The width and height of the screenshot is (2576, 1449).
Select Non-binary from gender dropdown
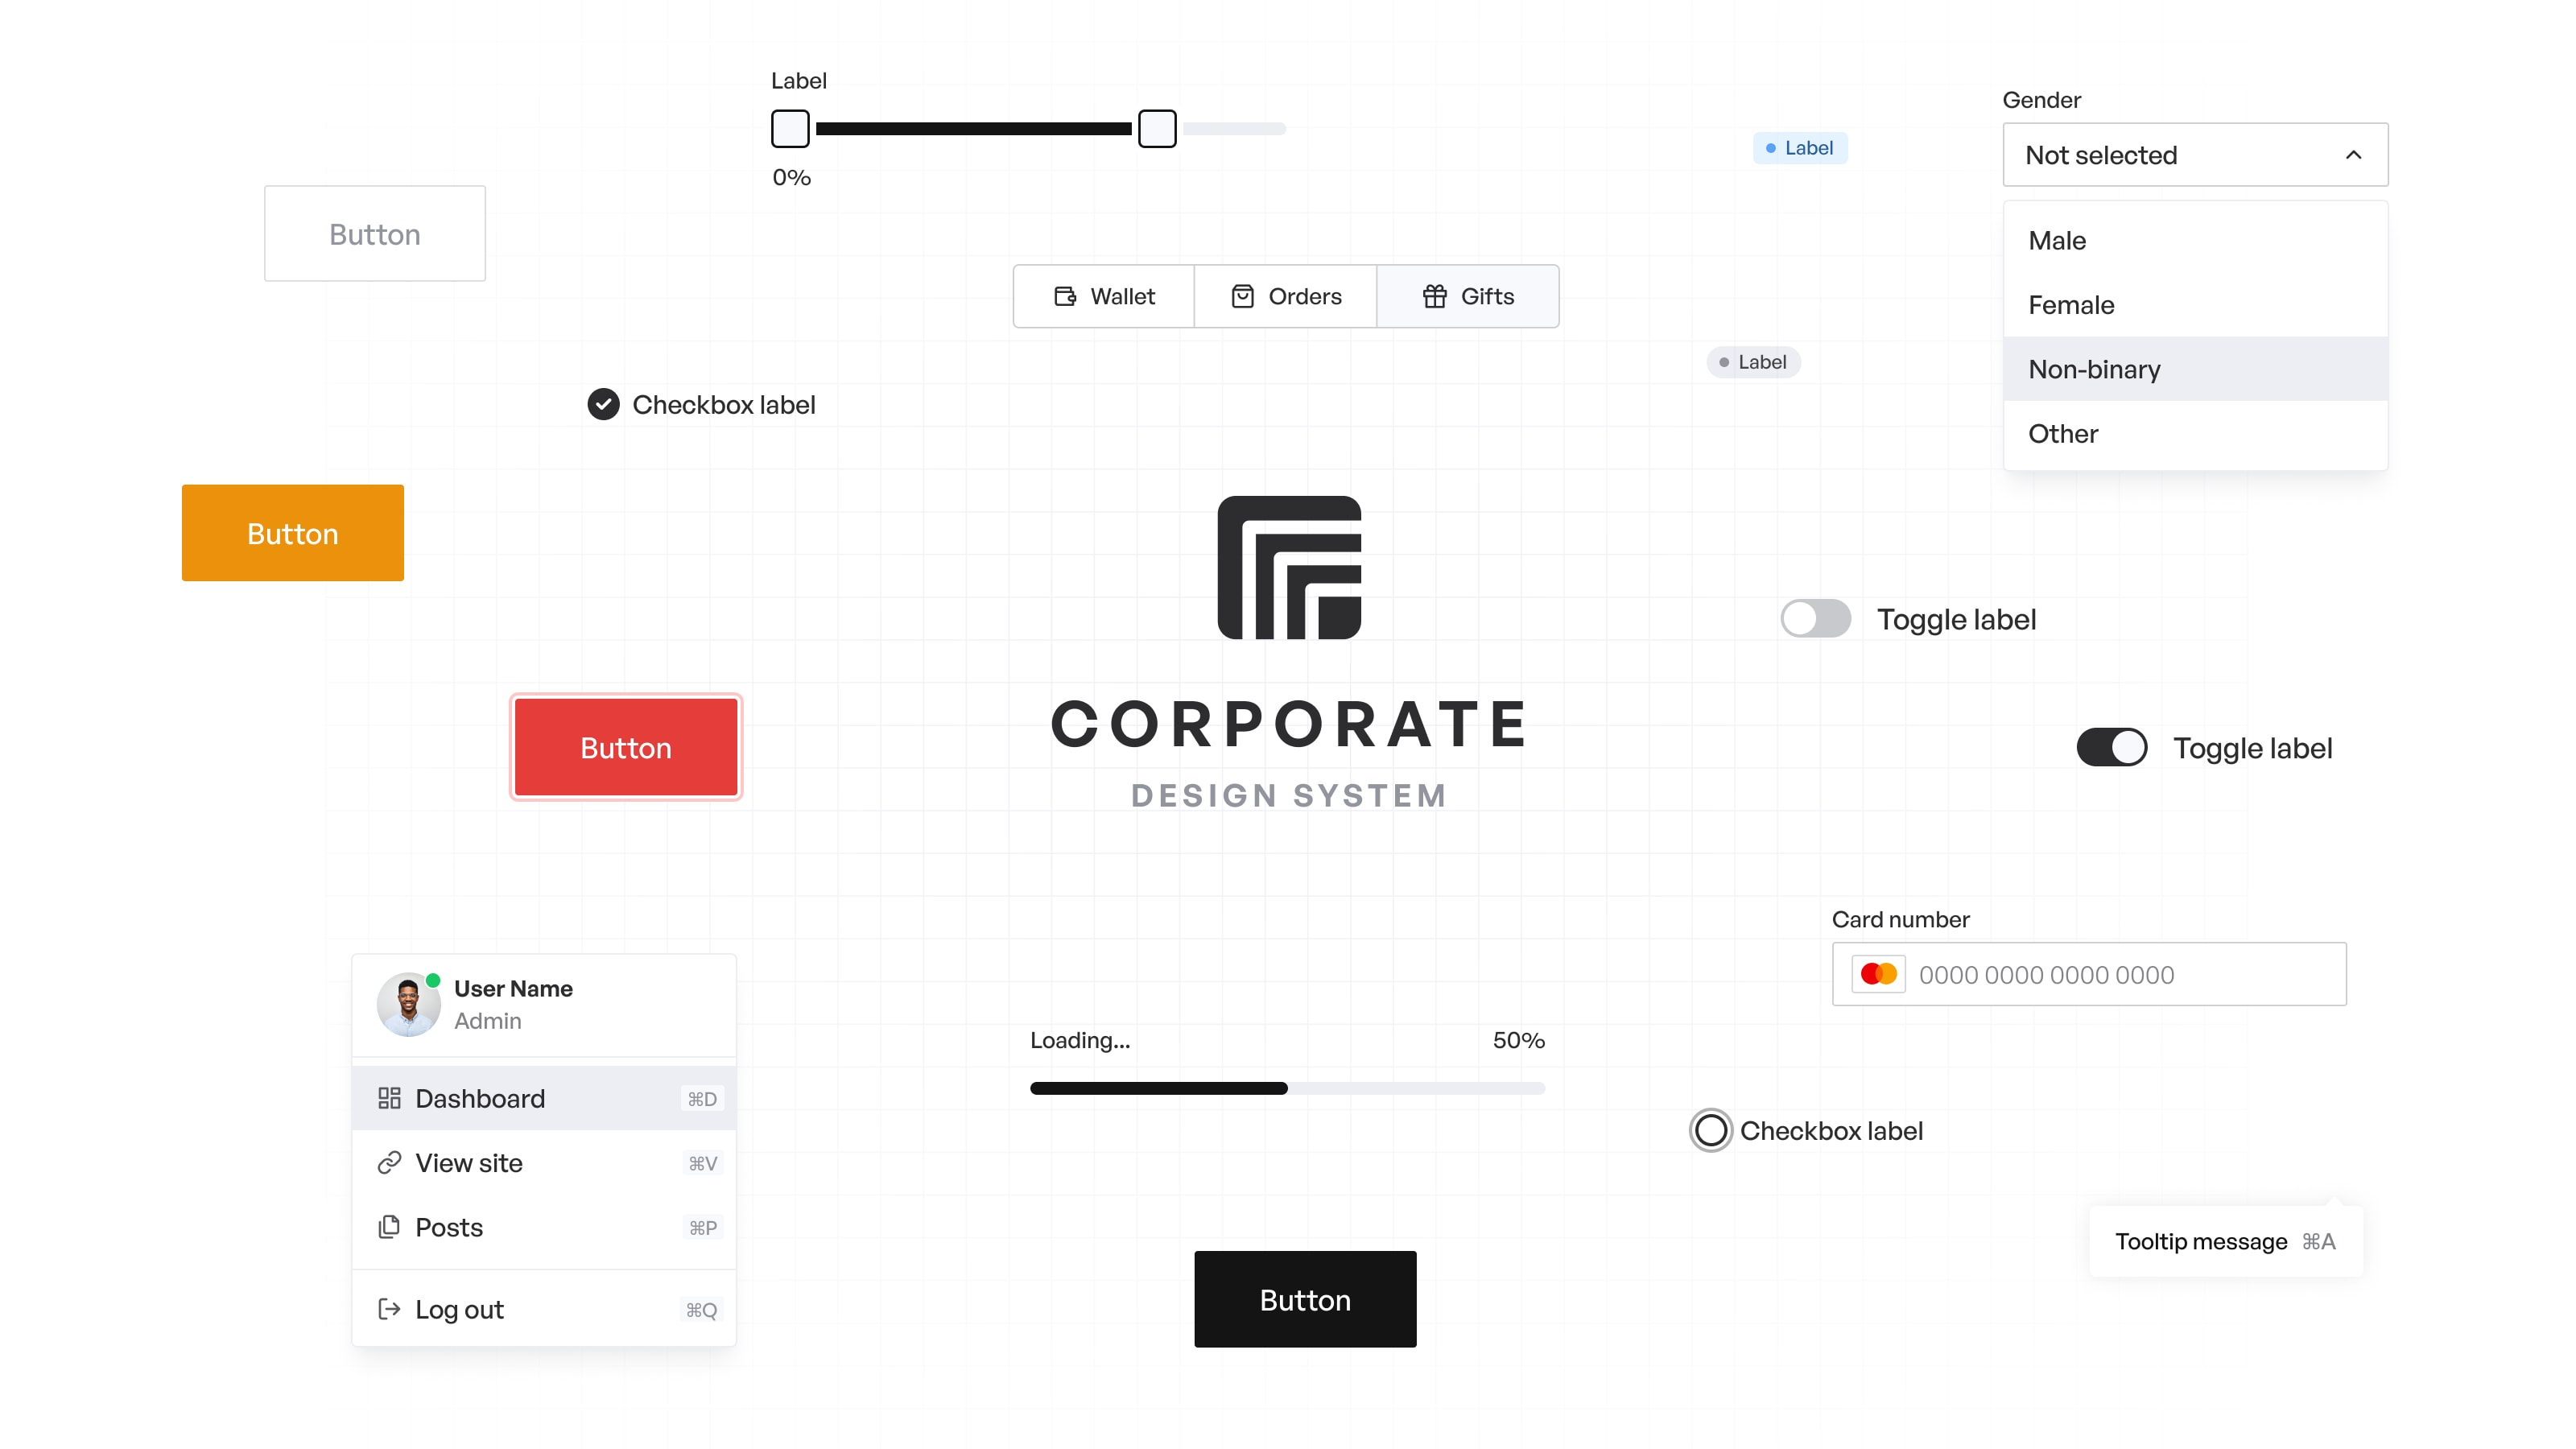point(2195,368)
